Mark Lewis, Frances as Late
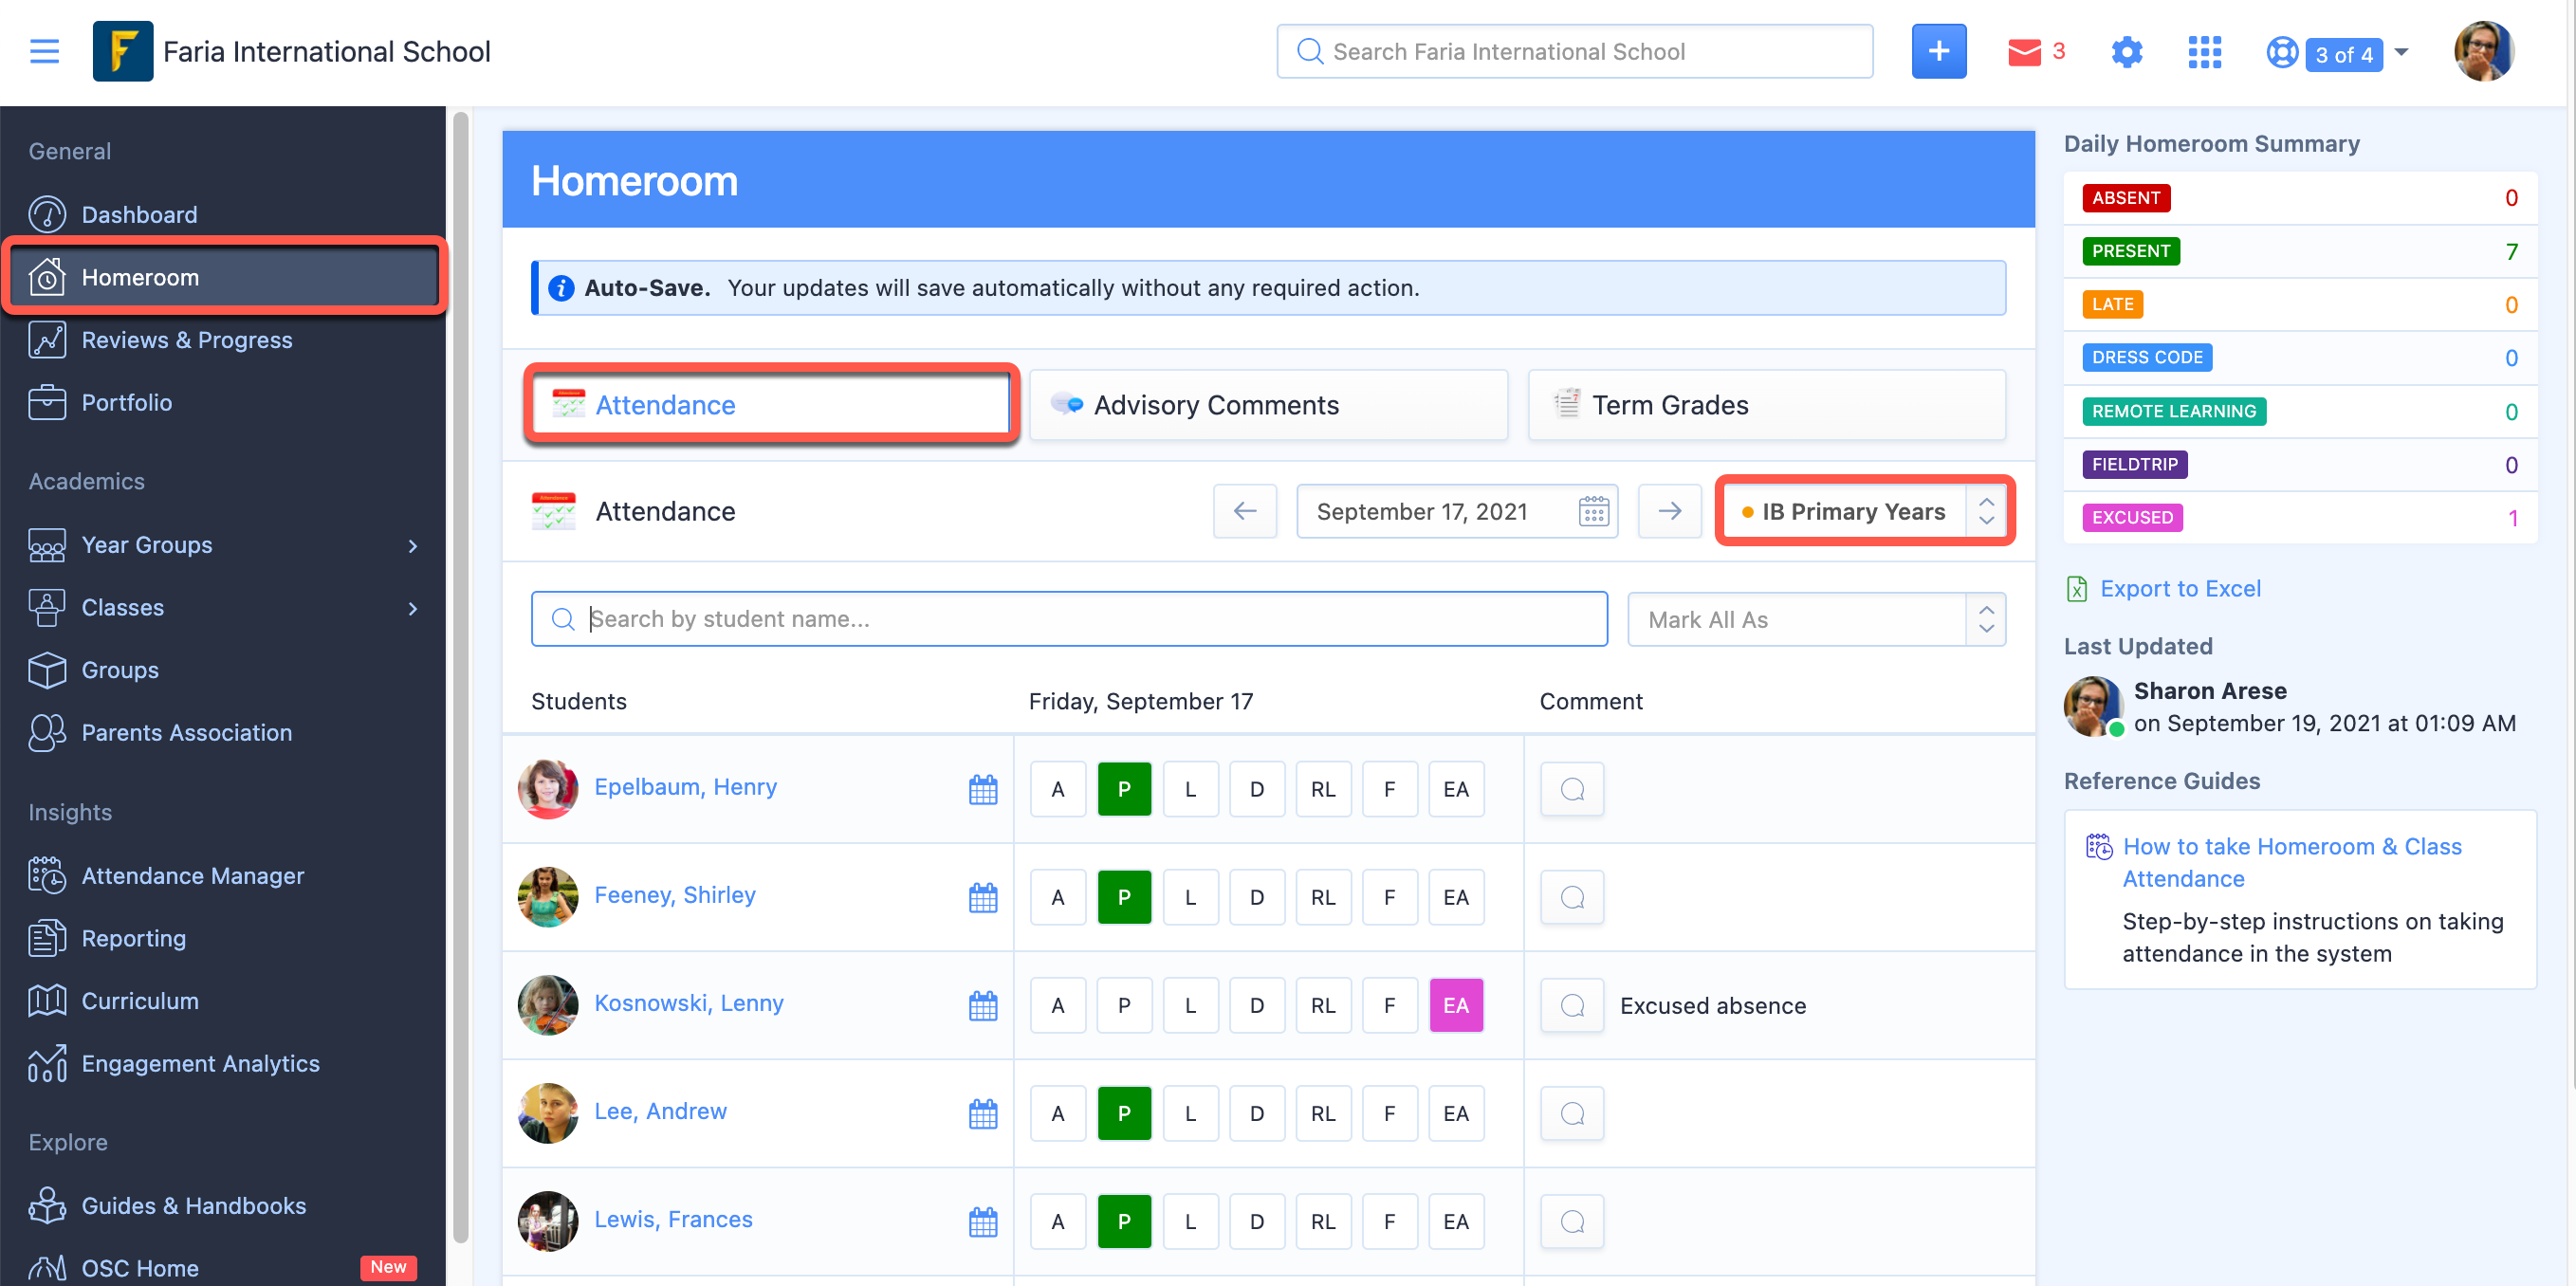This screenshot has height=1286, width=2576. pos(1189,1221)
